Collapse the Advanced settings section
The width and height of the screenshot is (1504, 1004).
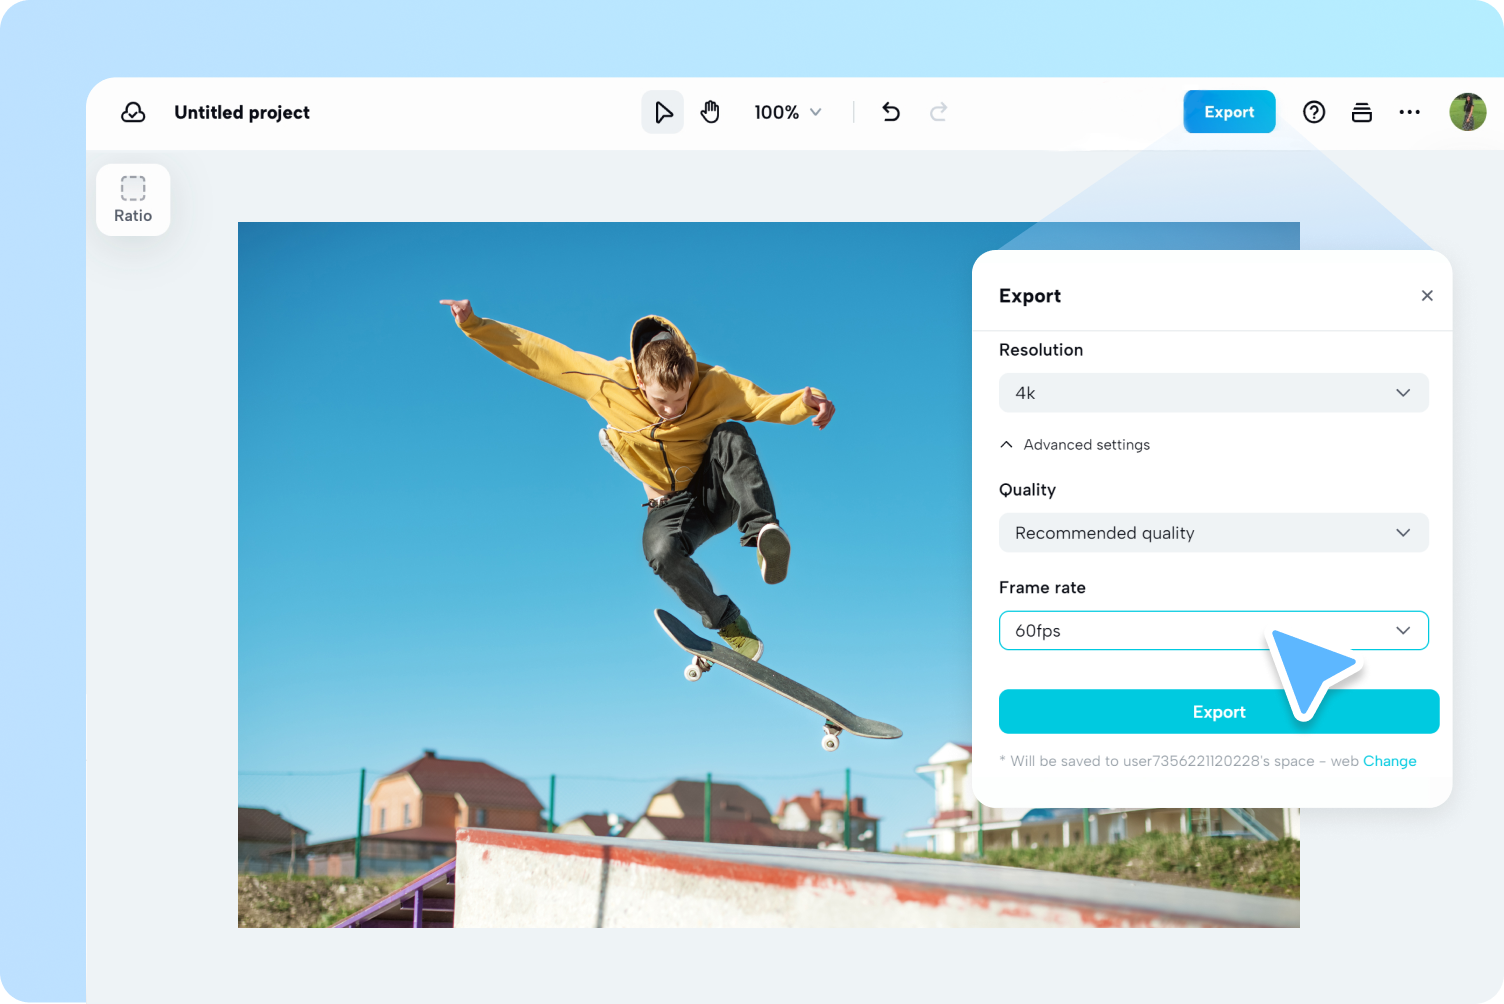1075,444
